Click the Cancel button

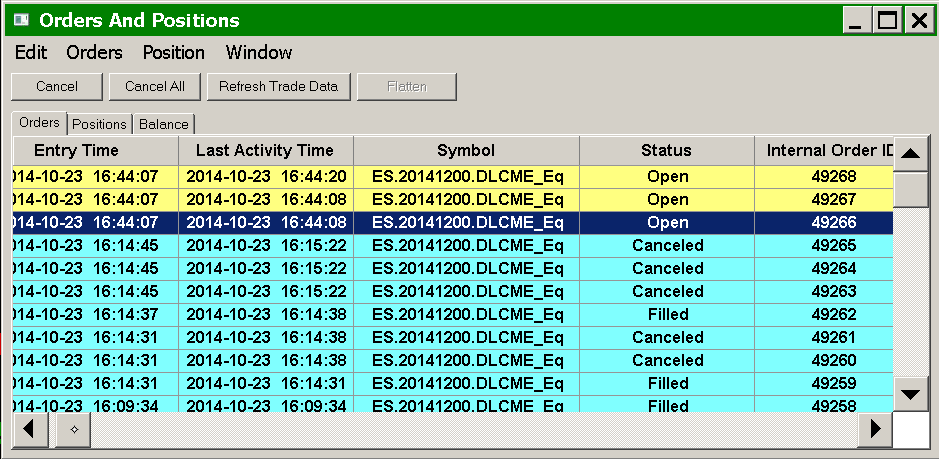(x=57, y=87)
